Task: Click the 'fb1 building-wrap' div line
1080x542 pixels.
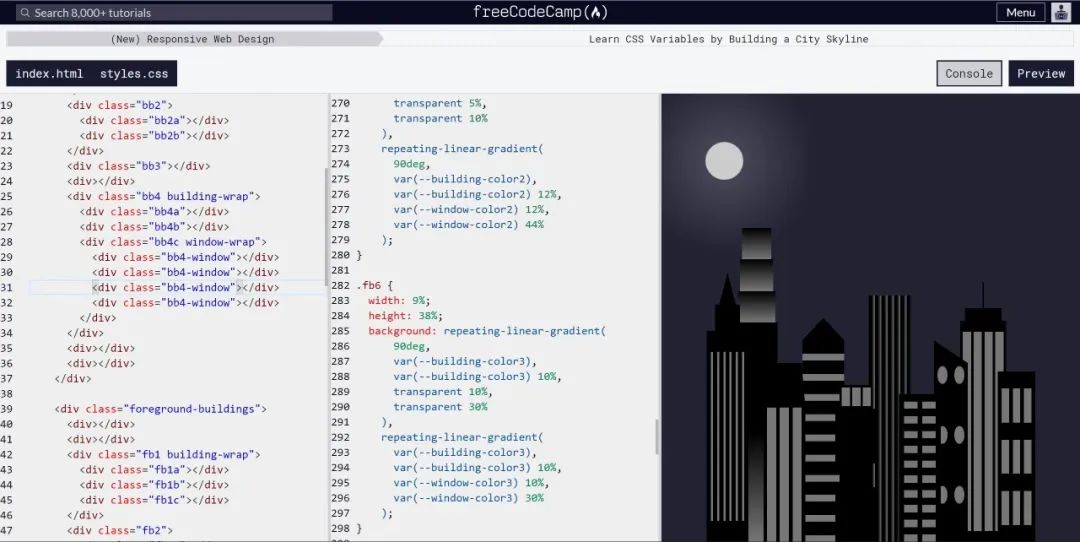Action: click(163, 455)
